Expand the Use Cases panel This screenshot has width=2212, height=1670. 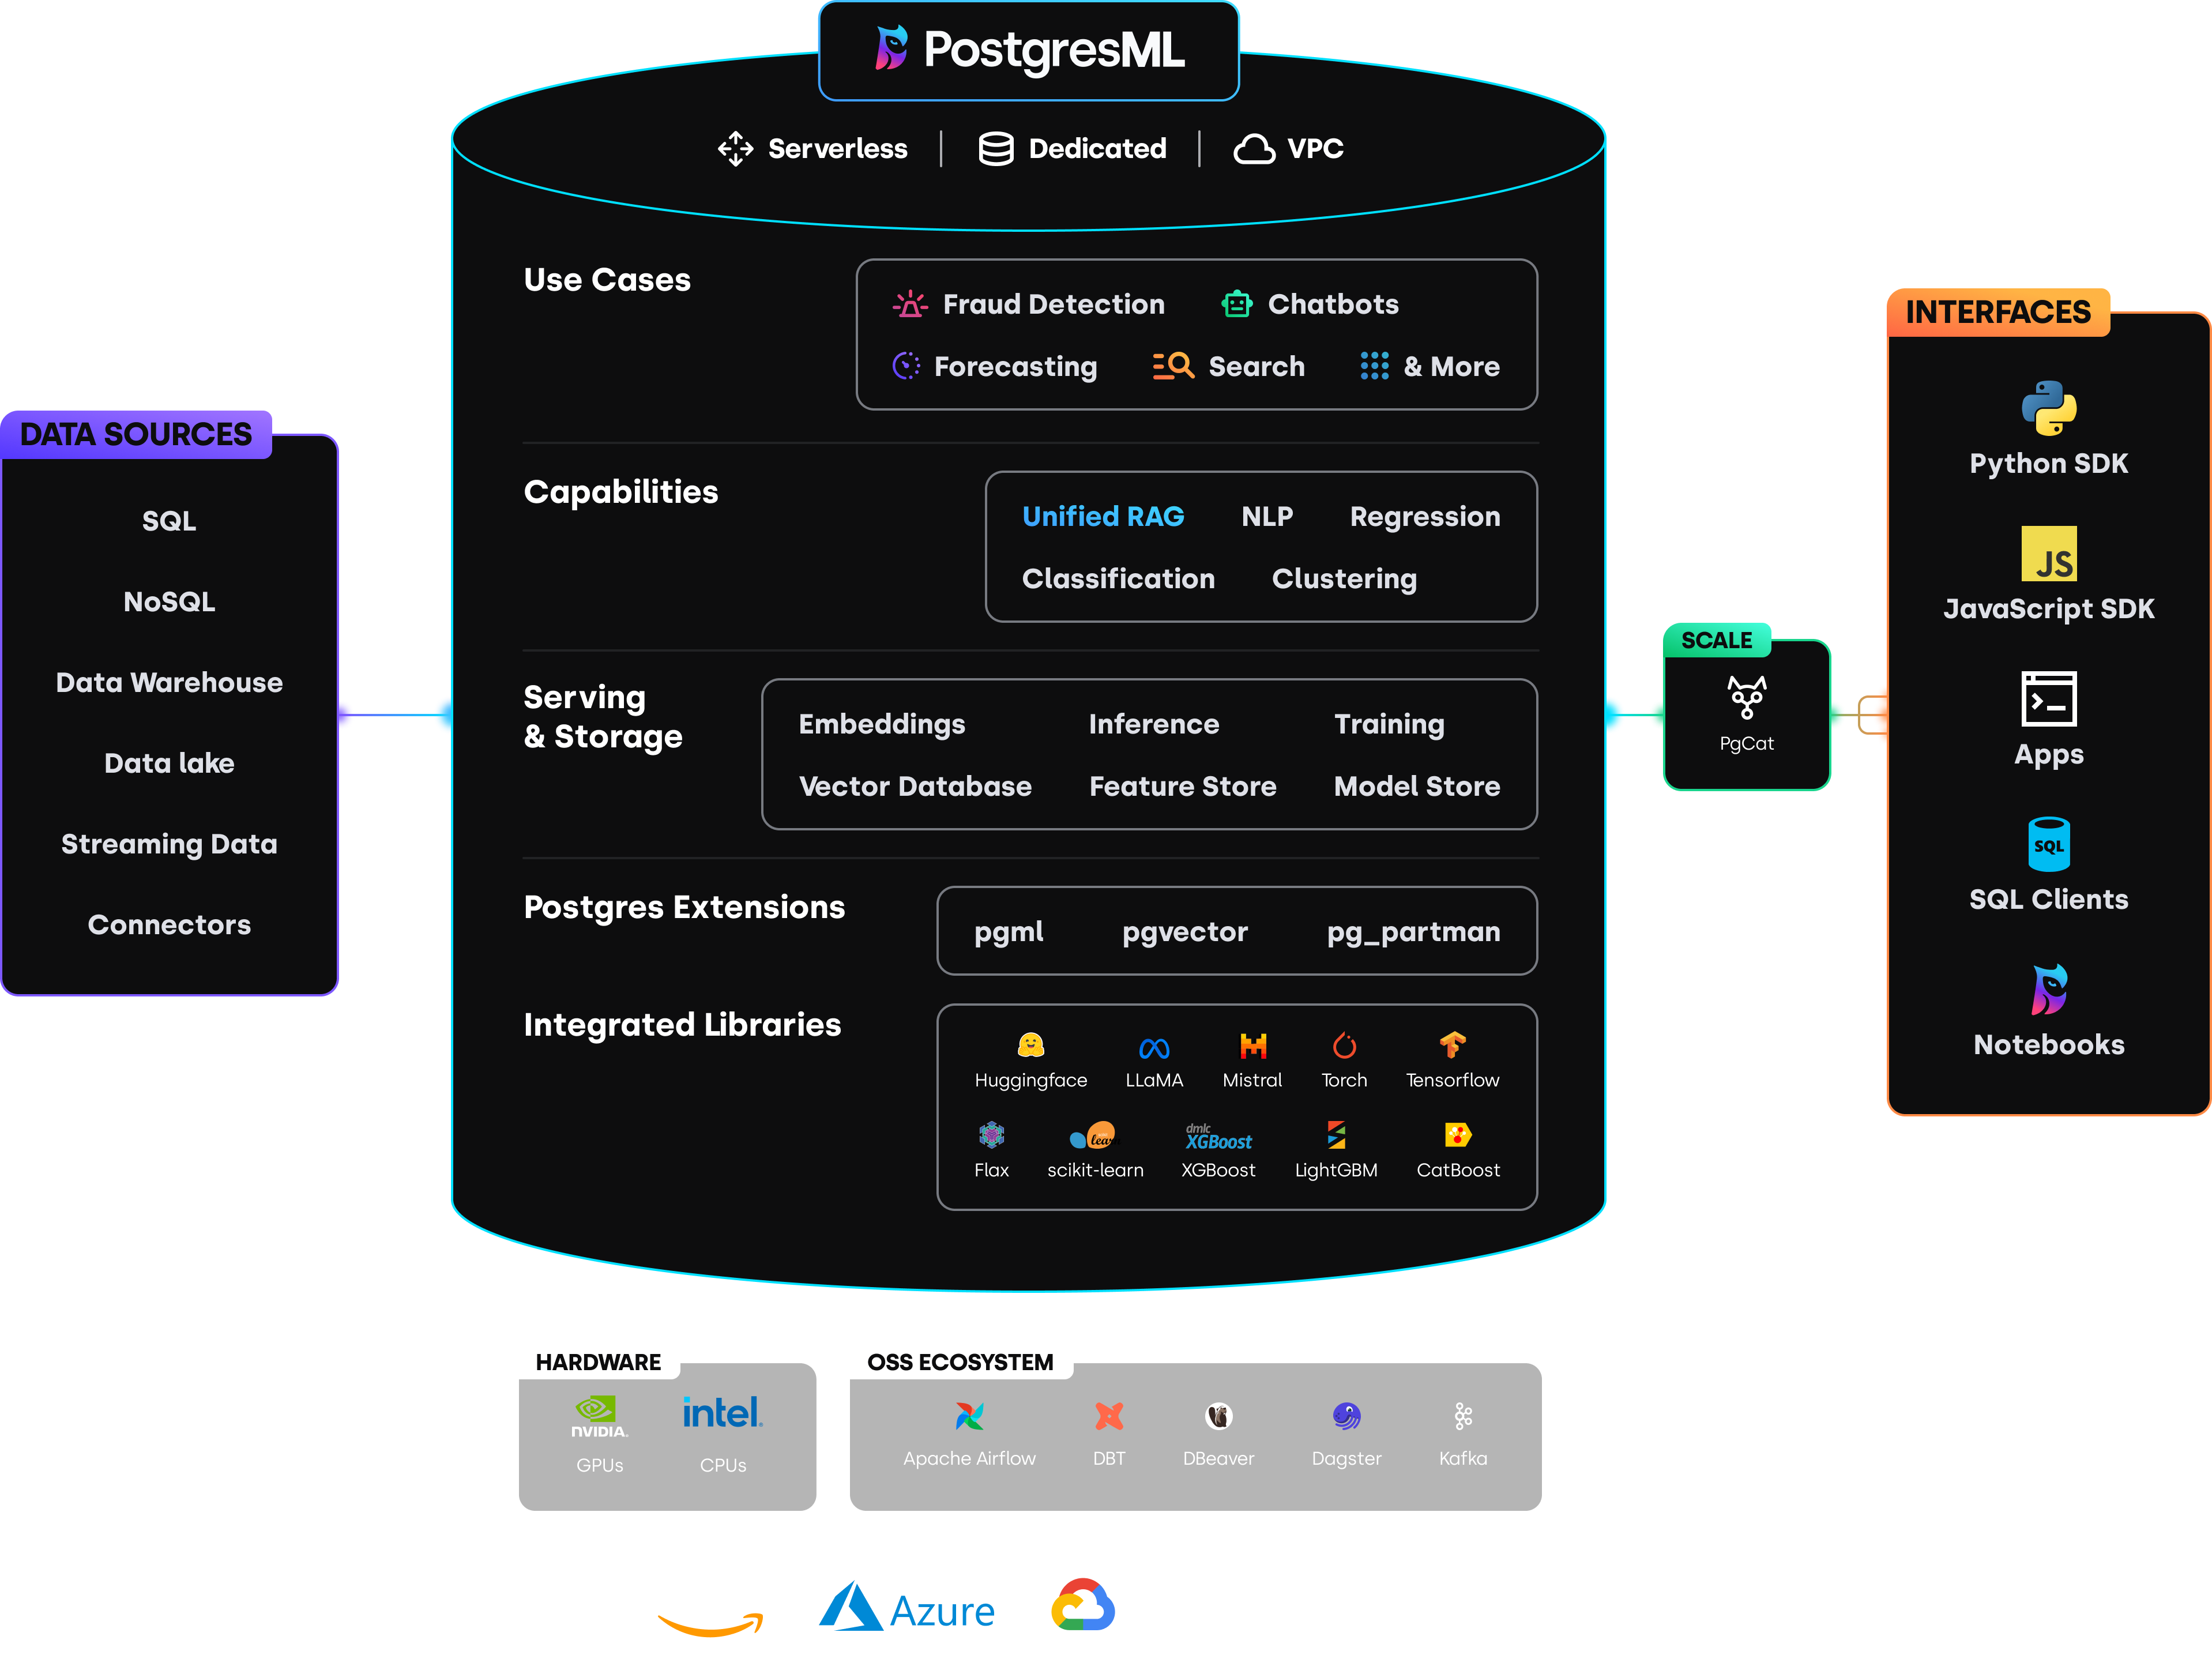606,280
